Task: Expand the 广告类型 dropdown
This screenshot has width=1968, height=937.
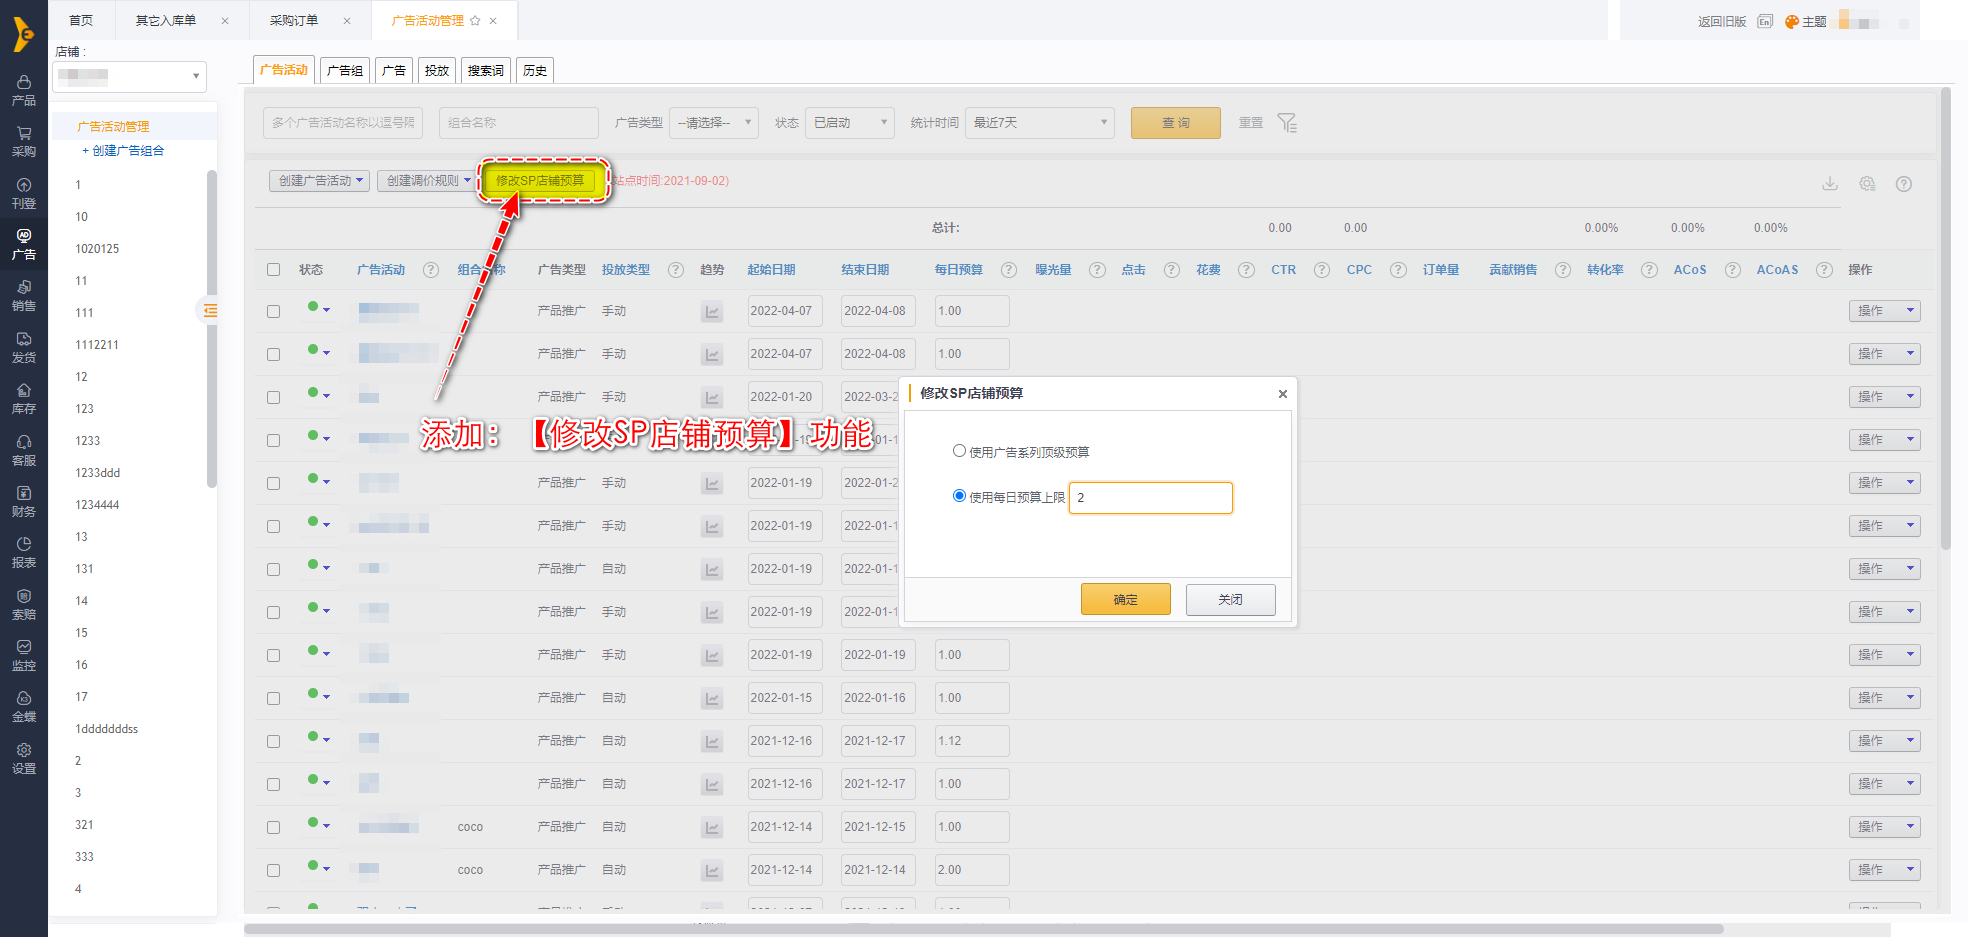Action: pos(714,123)
